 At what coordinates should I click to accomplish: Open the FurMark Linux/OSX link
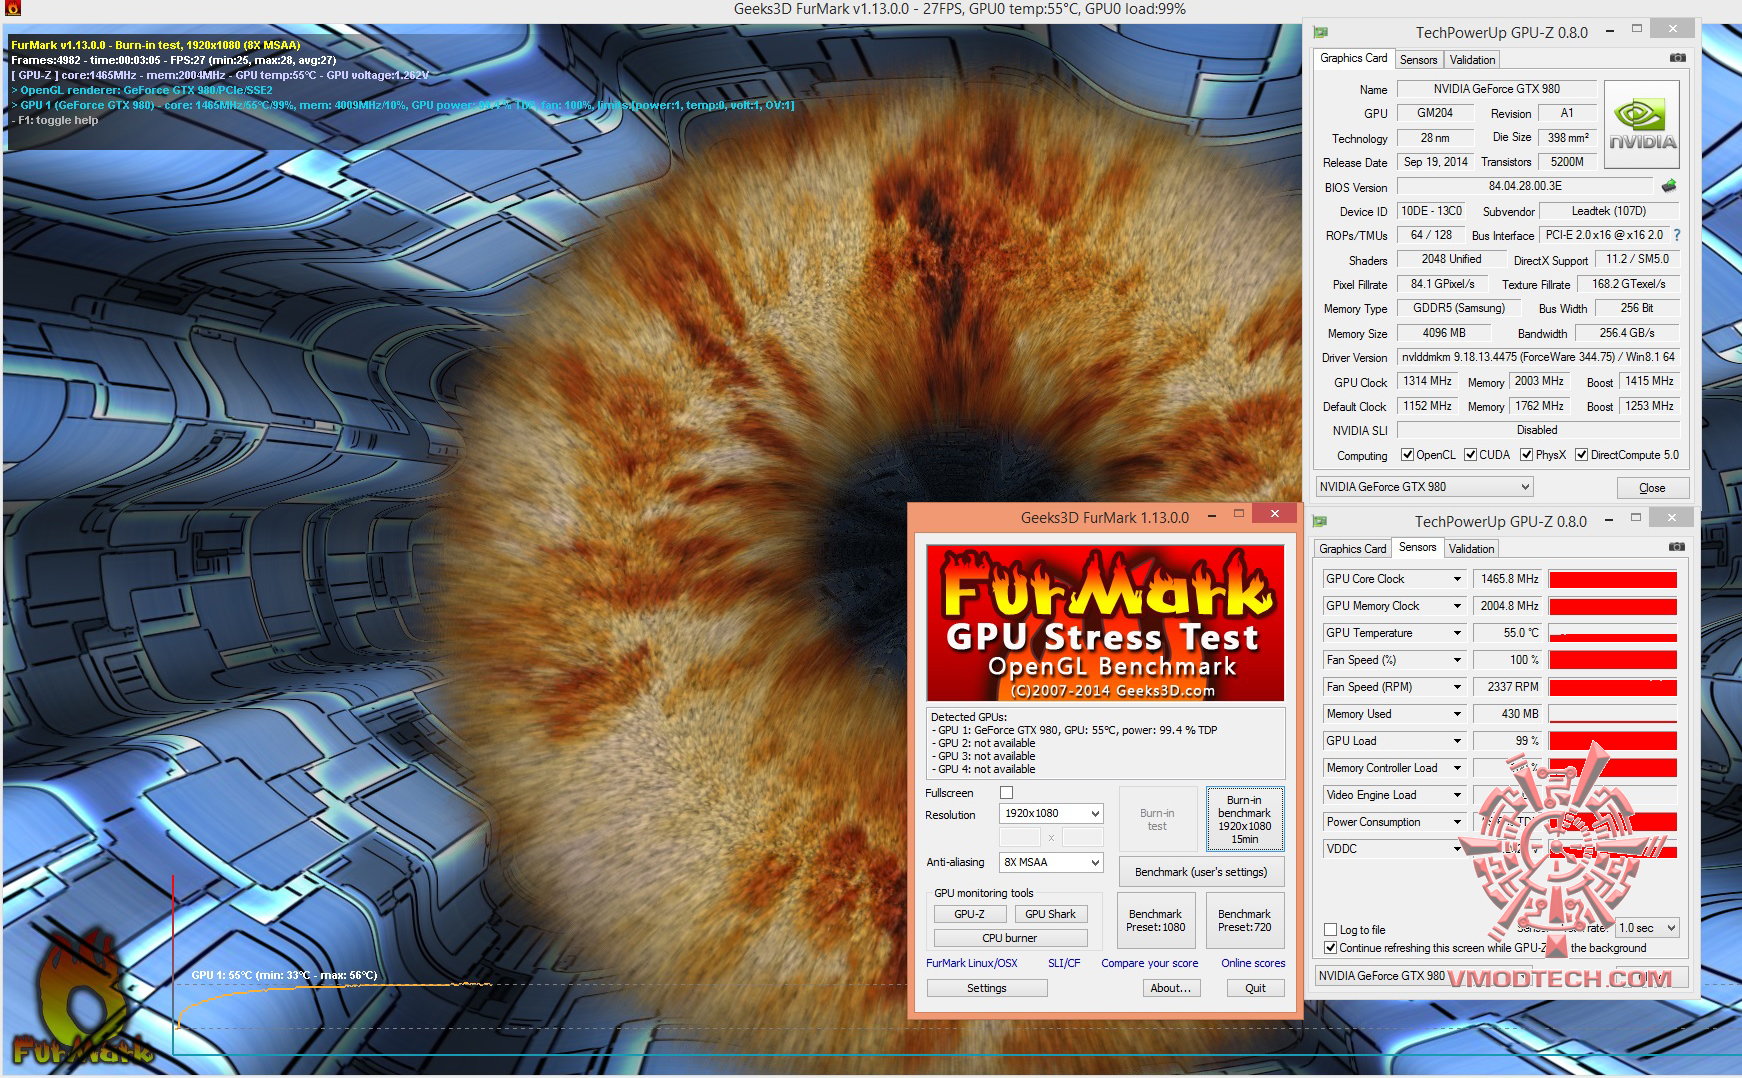click(x=972, y=963)
